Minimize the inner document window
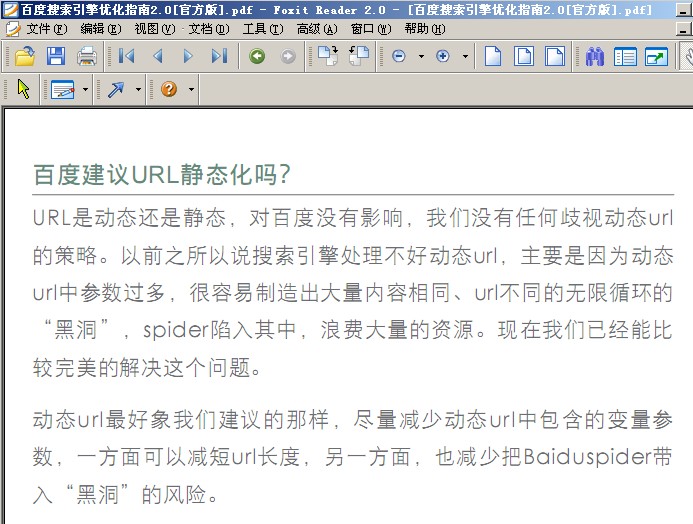 (684, 30)
